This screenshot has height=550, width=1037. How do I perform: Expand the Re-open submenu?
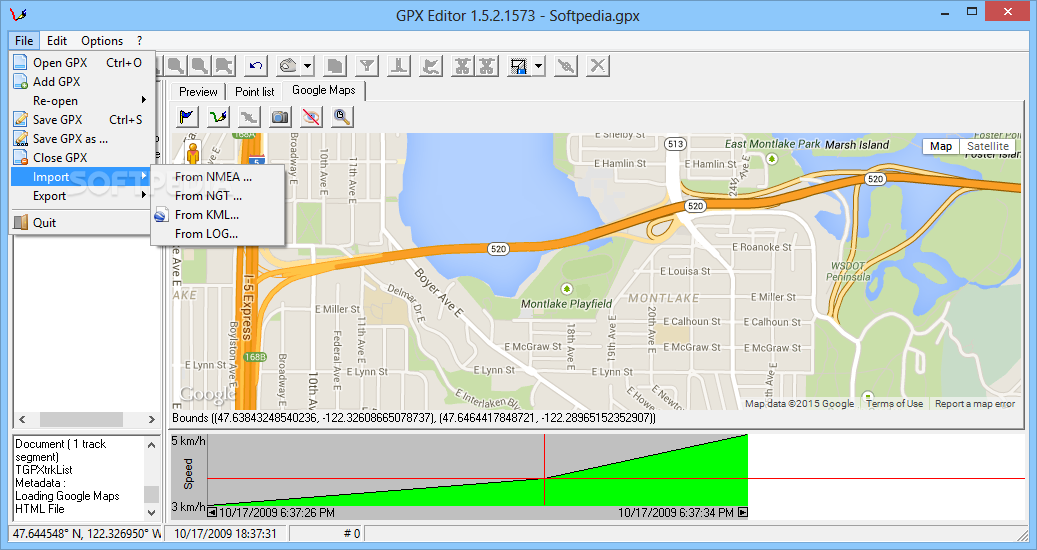(83, 100)
